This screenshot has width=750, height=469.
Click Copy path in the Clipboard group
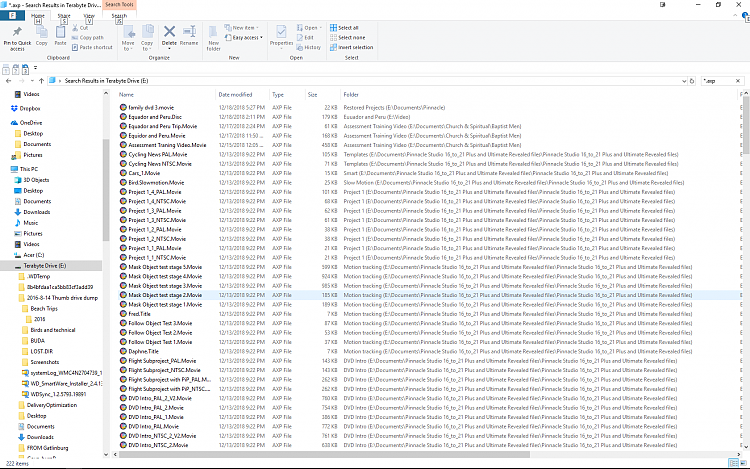coord(88,37)
